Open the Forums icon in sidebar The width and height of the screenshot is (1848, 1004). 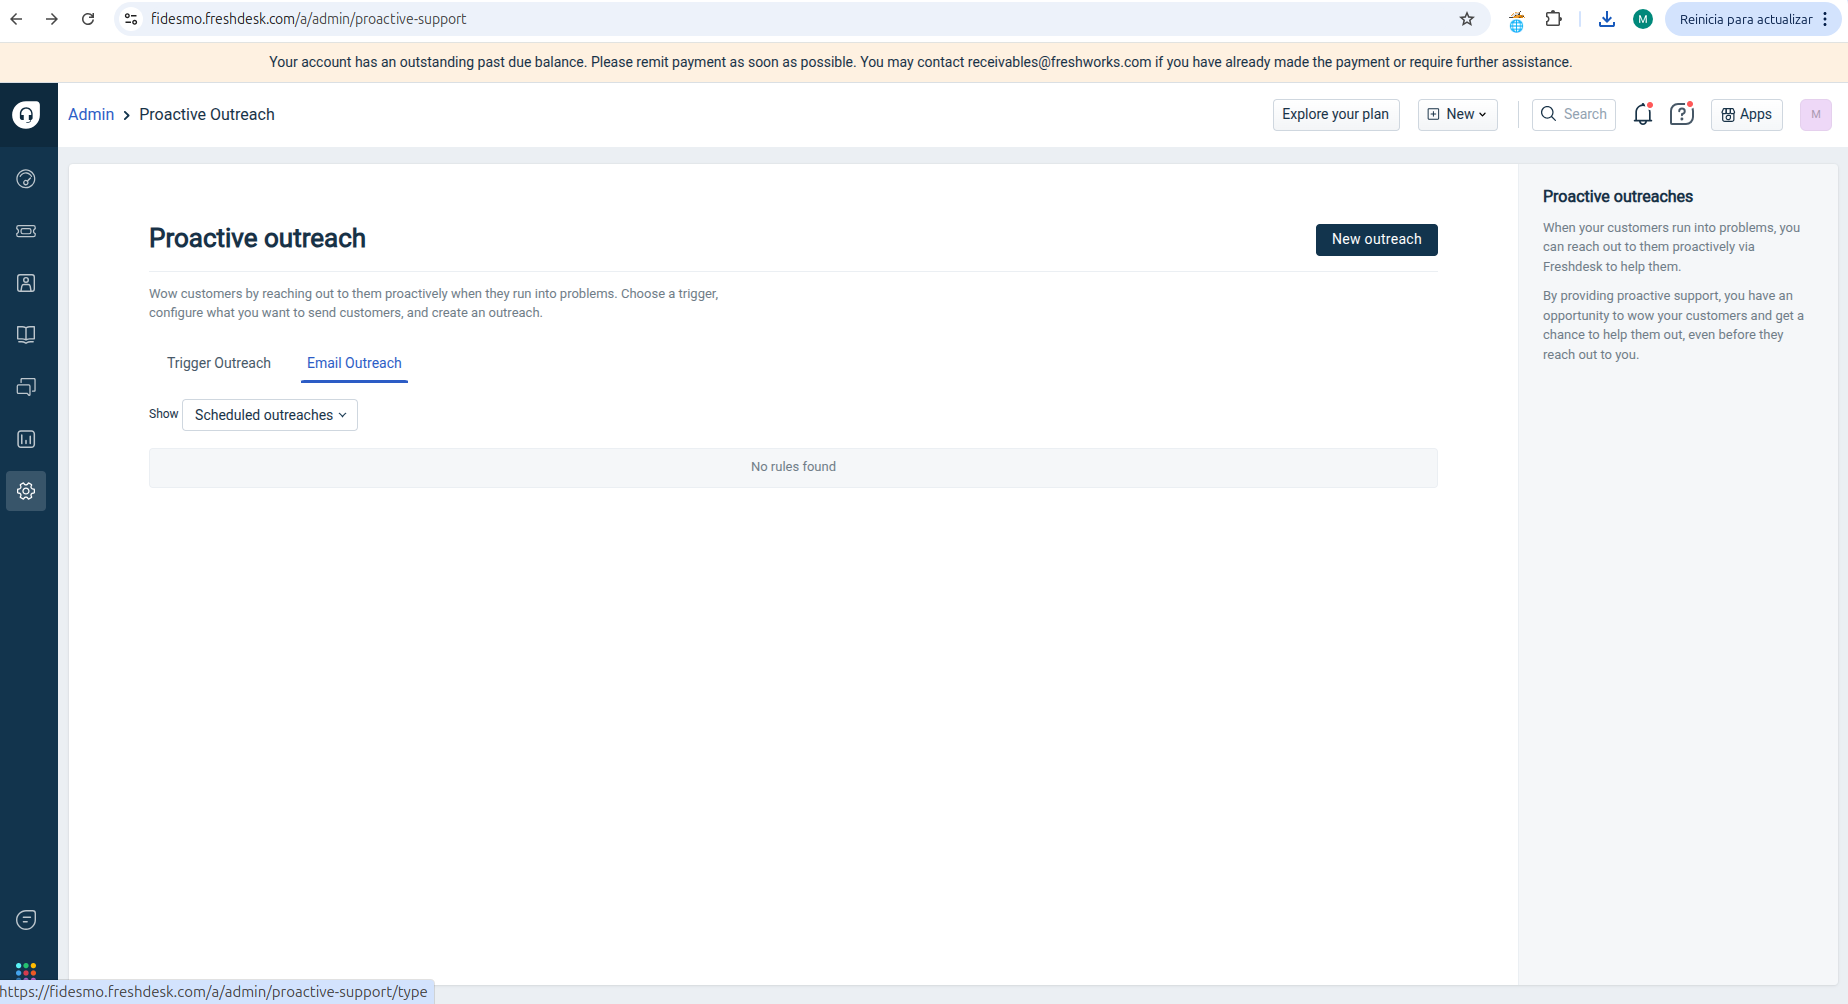coord(26,387)
